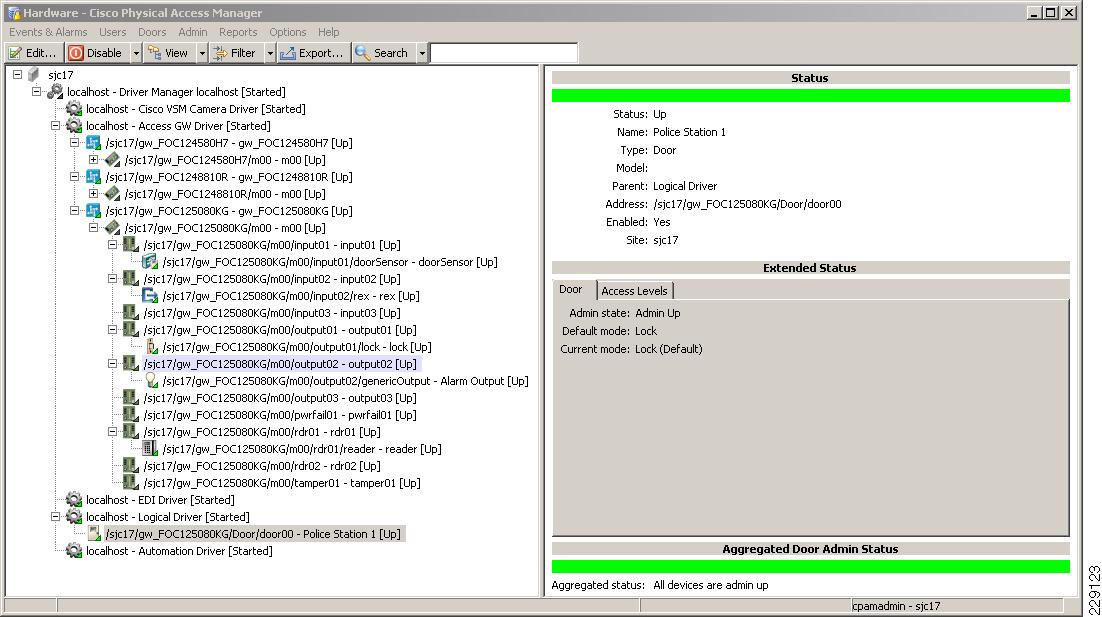Click the pwrfail01 interface icon

[131, 415]
